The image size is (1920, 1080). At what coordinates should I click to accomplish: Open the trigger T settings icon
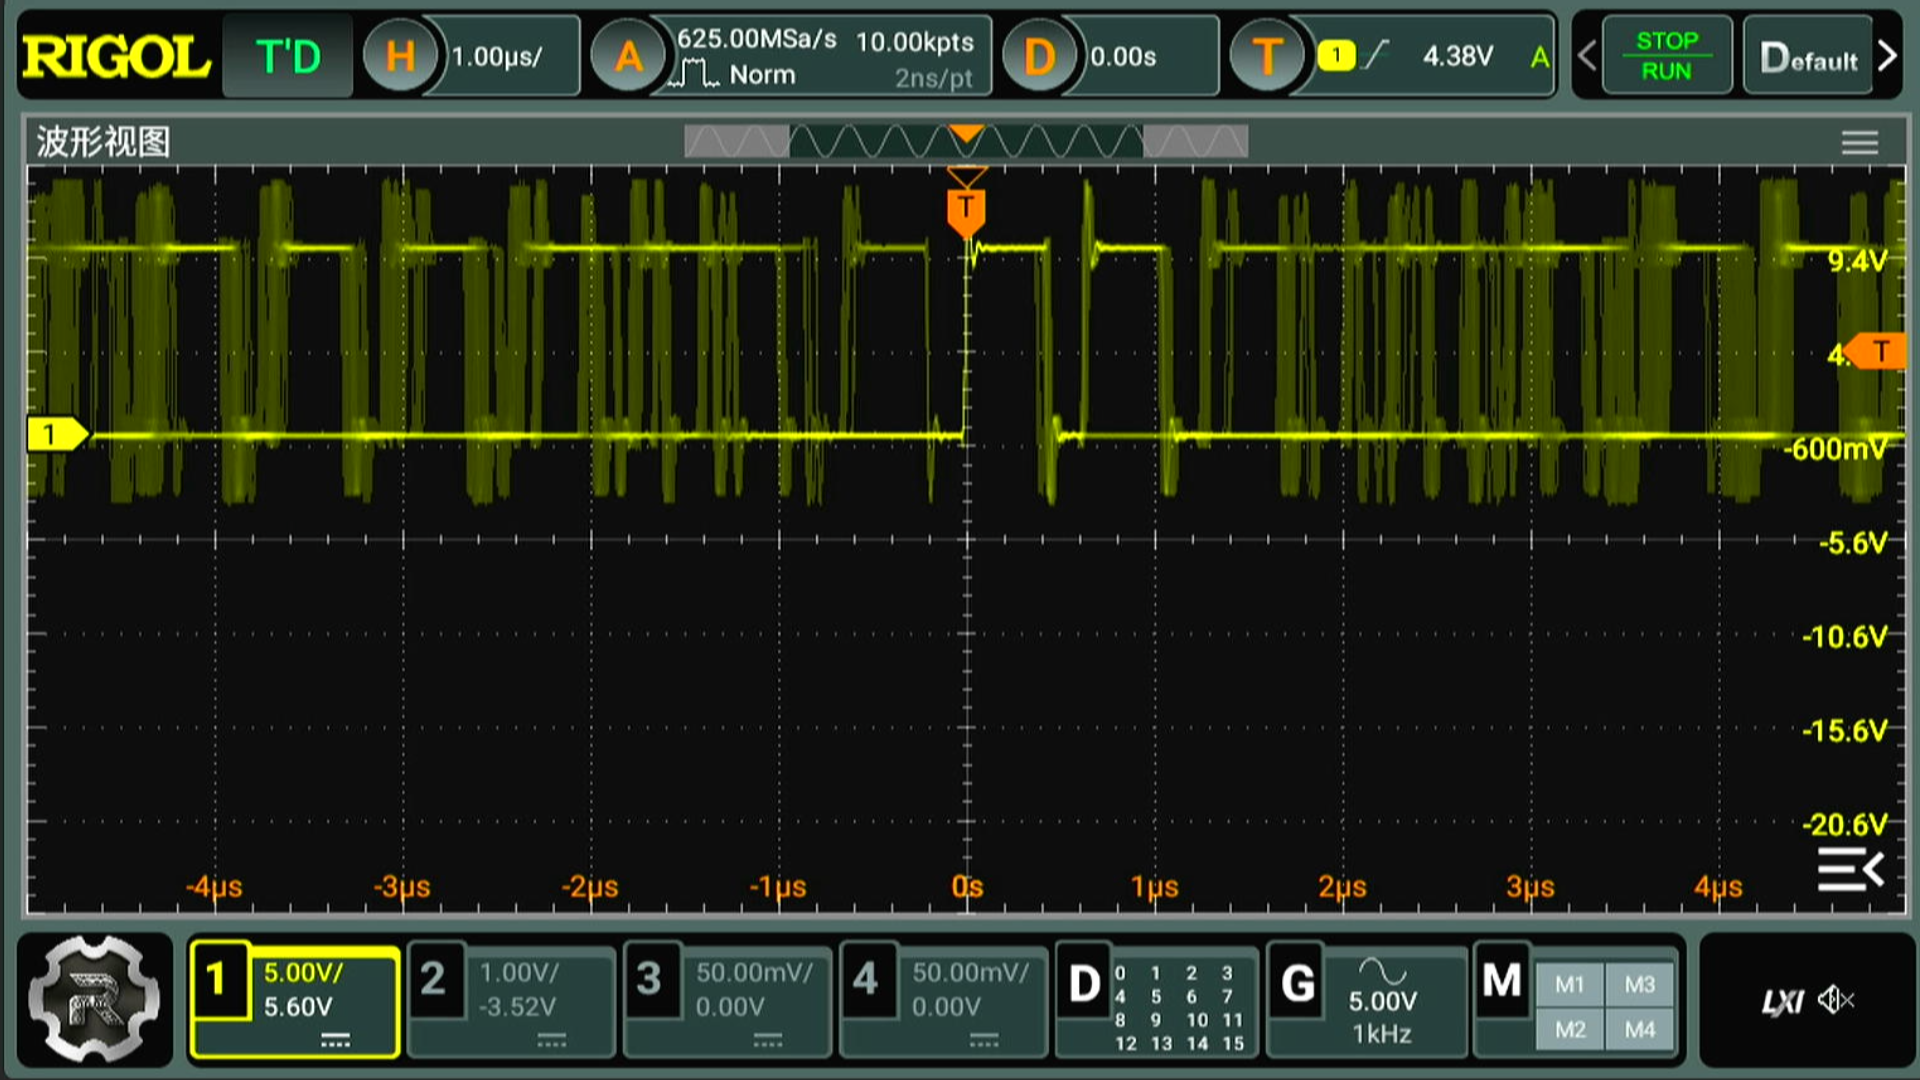point(1266,56)
